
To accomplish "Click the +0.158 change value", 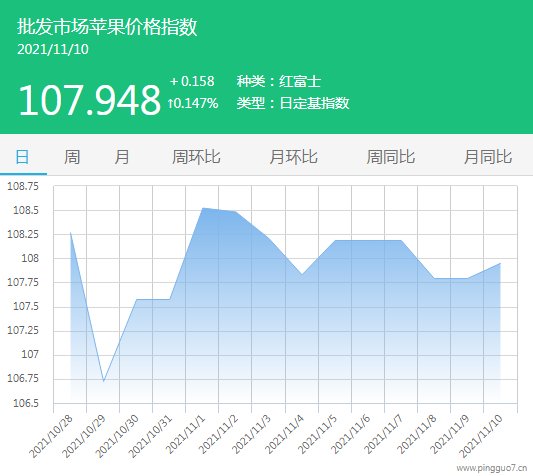I will [192, 81].
